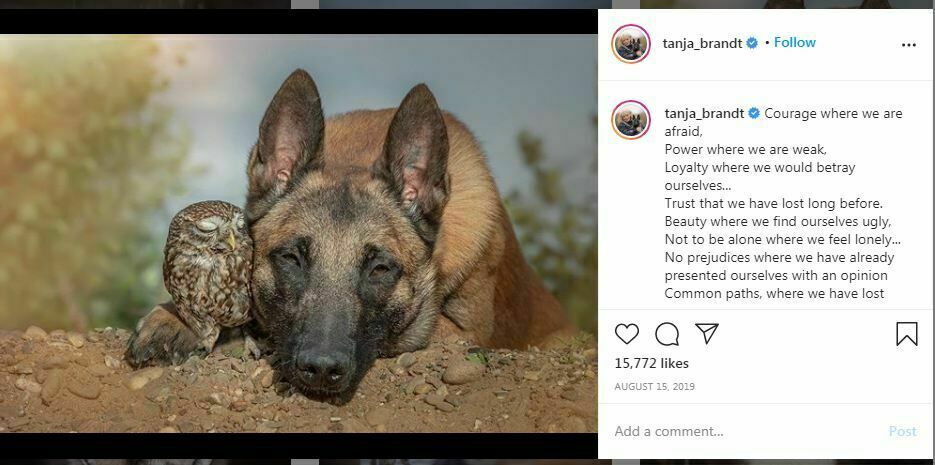Image resolution: width=935 pixels, height=465 pixels.
Task: Open the profile picture in the post header
Action: click(631, 44)
